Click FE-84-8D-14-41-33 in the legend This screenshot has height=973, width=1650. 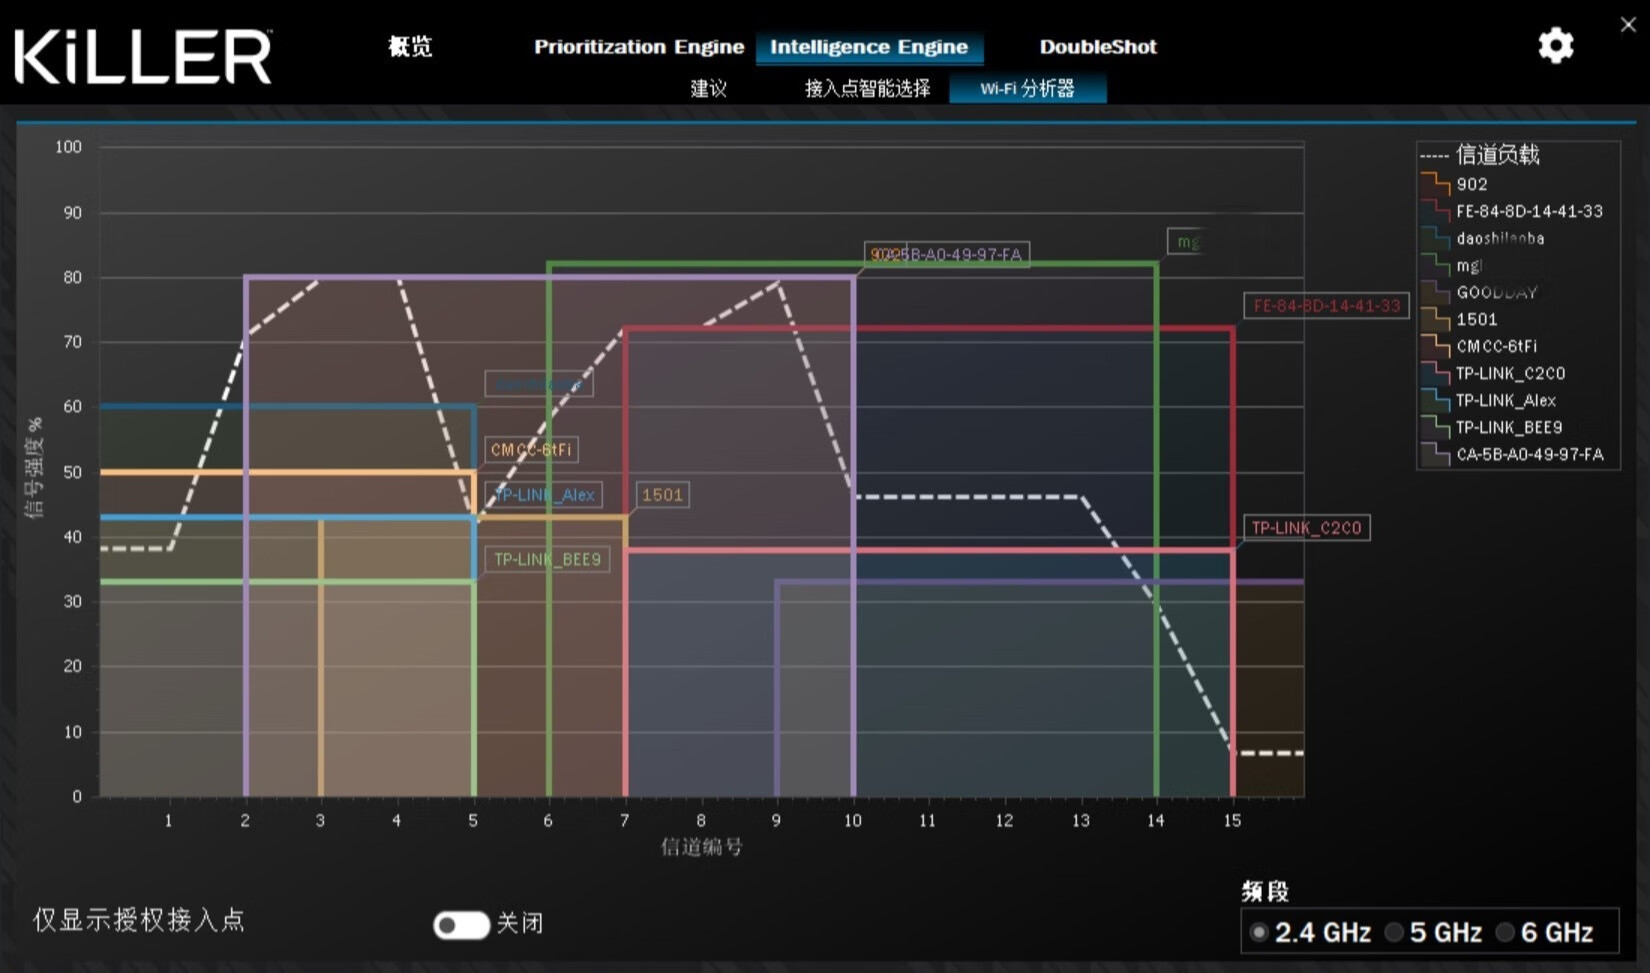(1529, 212)
